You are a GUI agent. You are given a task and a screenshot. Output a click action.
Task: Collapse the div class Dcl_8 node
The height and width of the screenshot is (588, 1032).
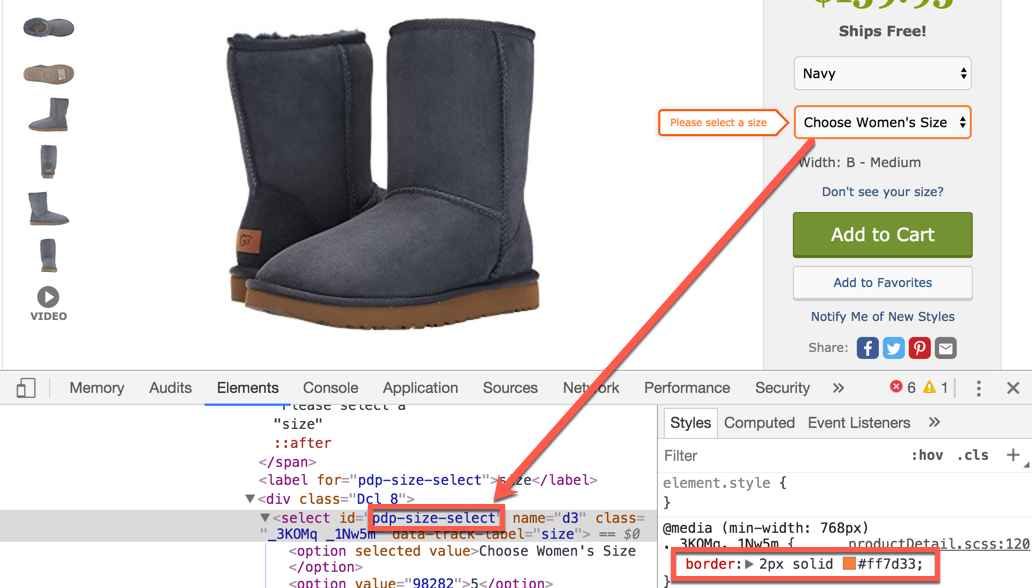point(250,498)
